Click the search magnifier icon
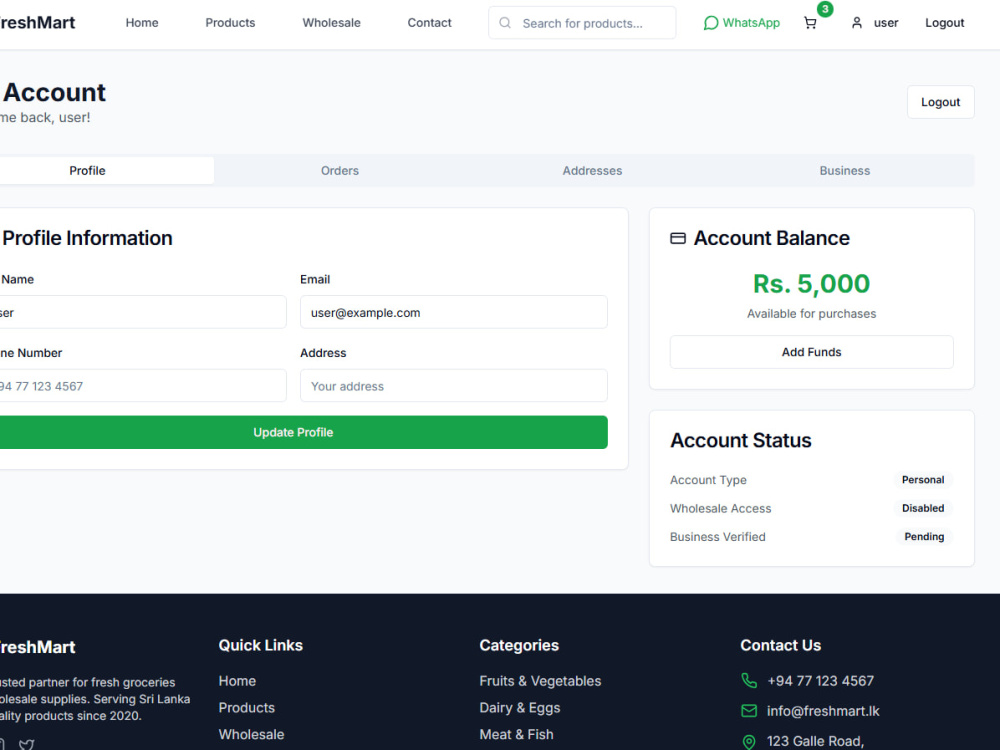Screen dimensions: 1000x750 click(x=504, y=23)
